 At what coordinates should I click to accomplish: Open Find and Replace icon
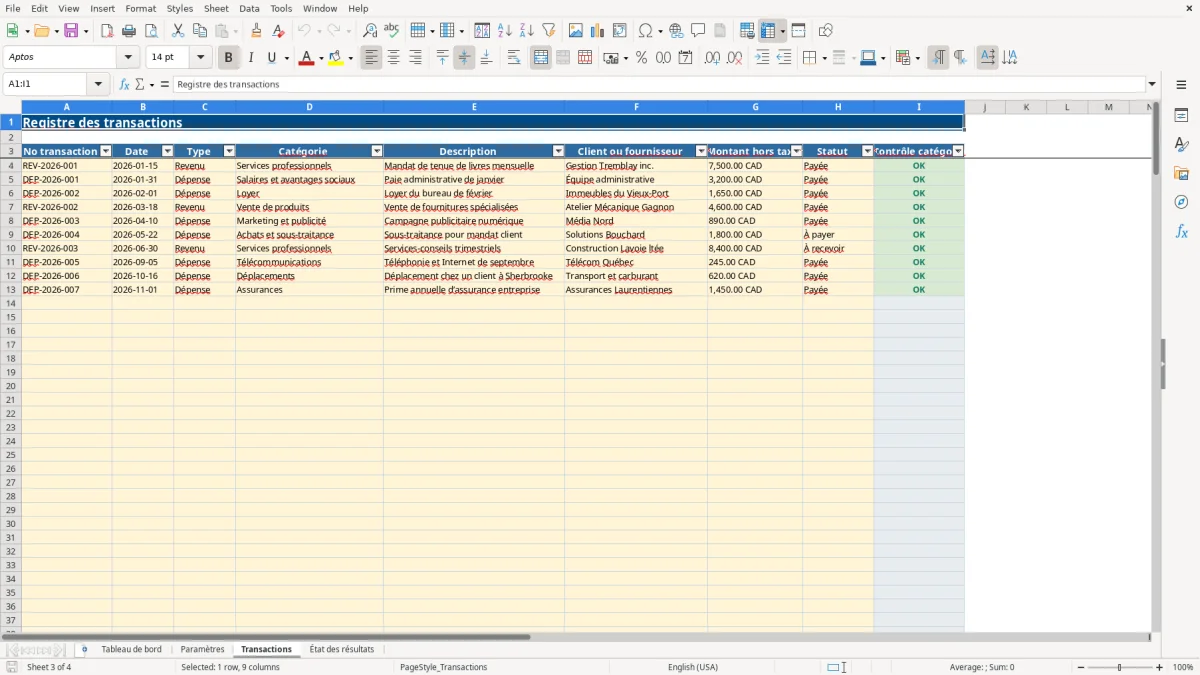point(370,31)
